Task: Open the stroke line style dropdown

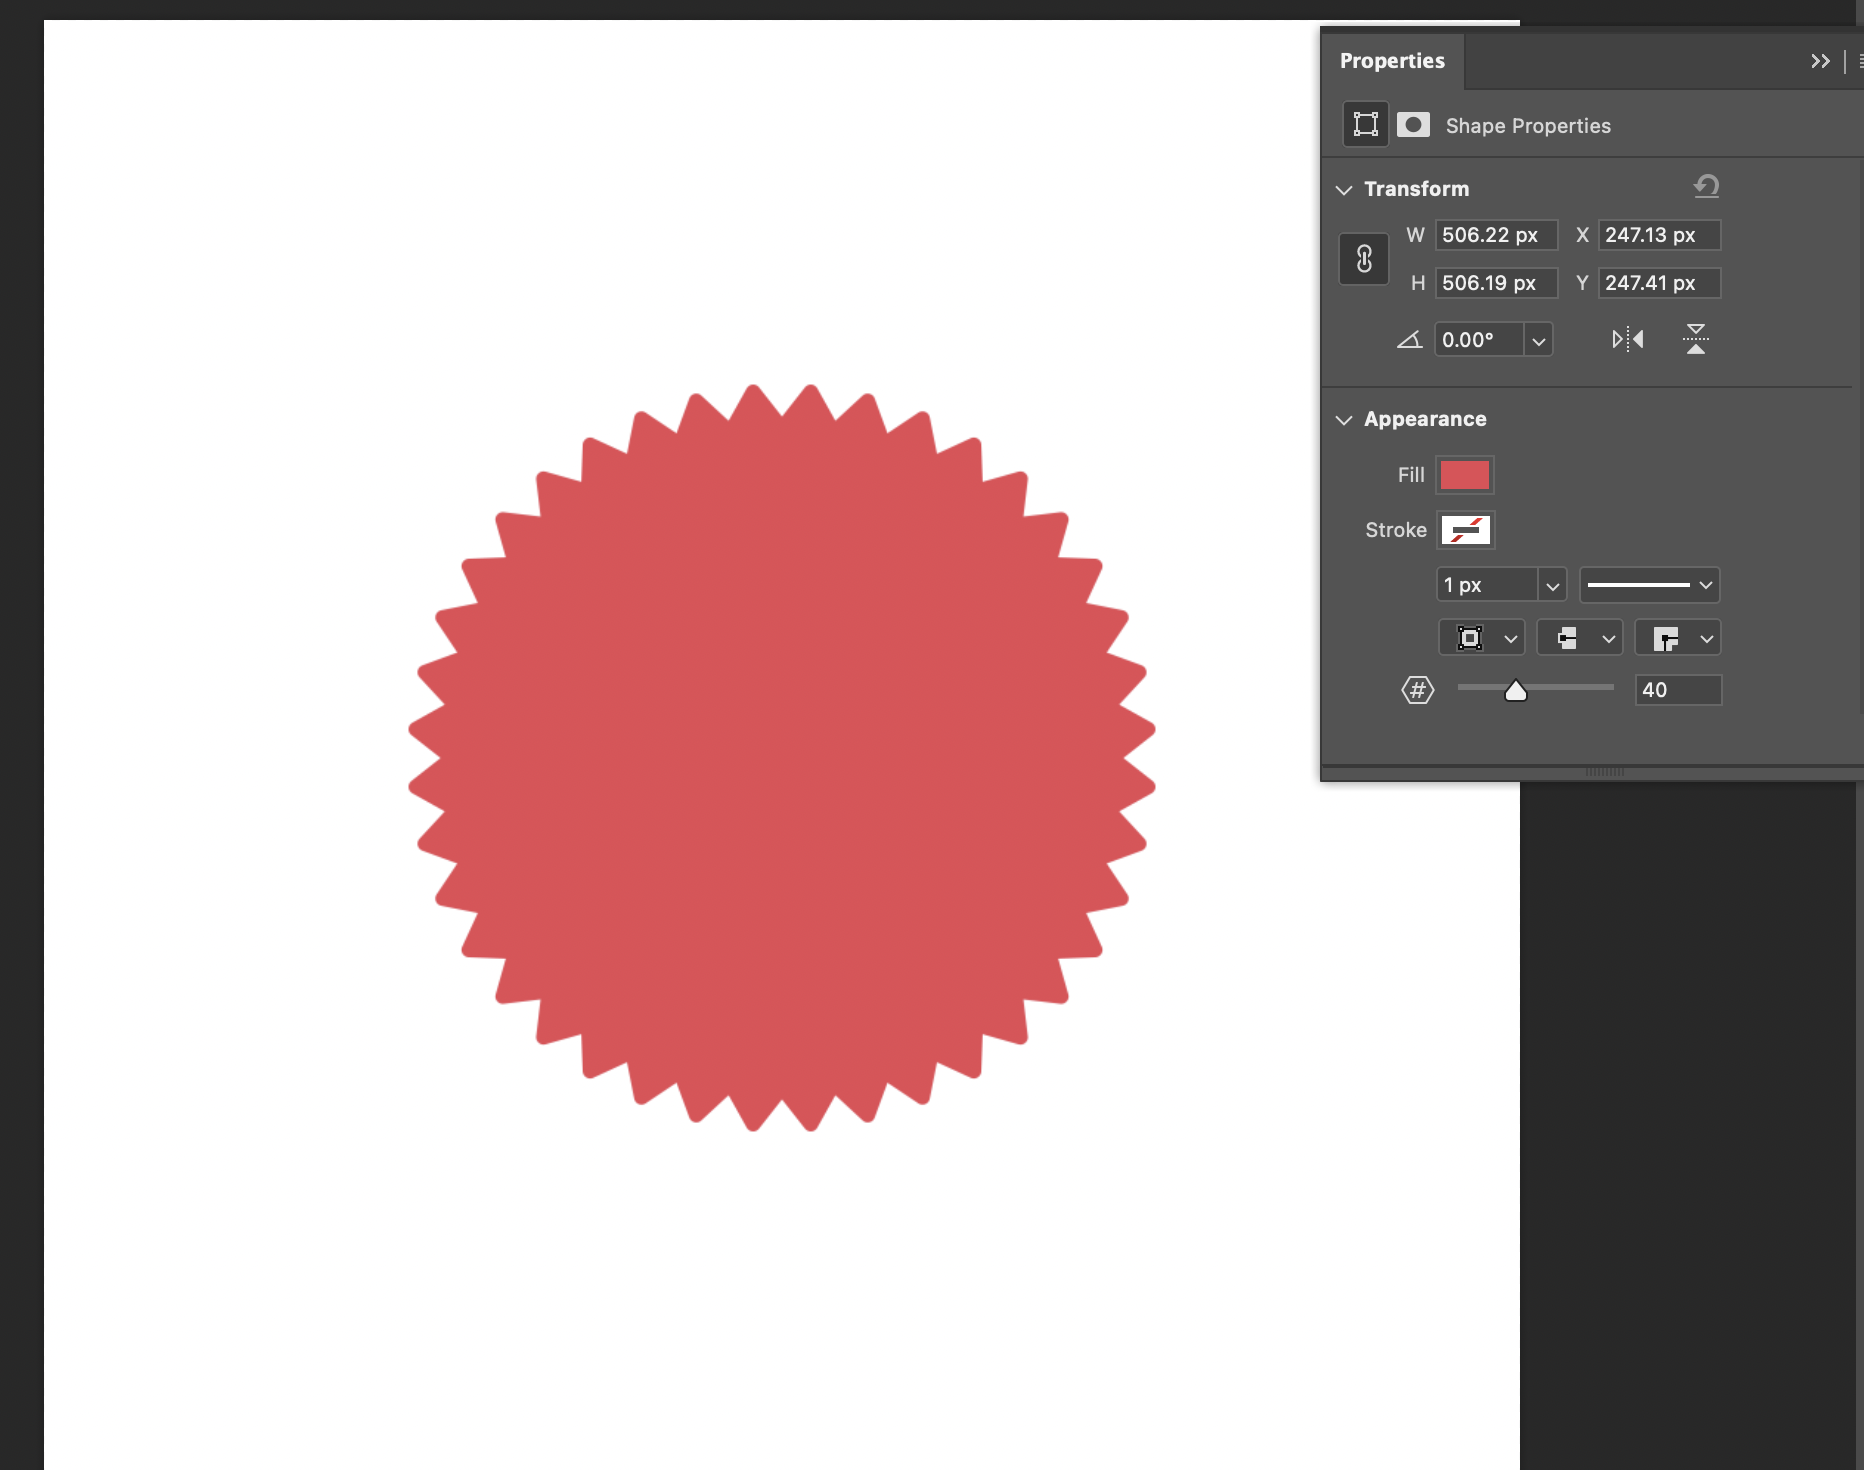Action: [x=1650, y=586]
